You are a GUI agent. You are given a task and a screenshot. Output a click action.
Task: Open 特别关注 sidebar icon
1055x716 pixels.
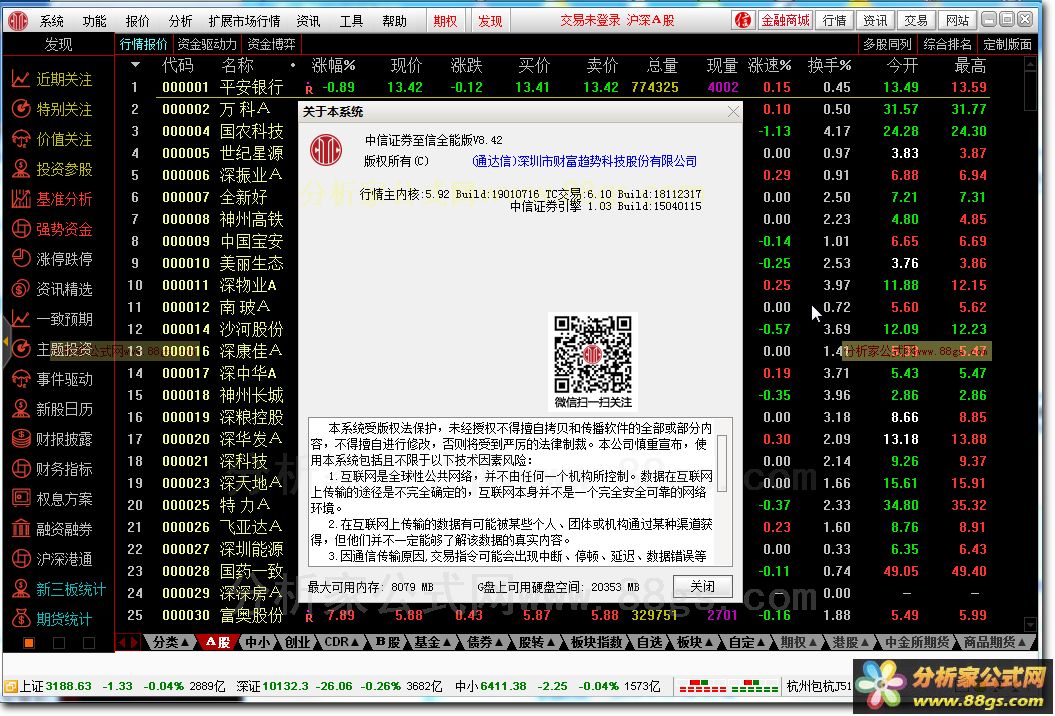20,109
